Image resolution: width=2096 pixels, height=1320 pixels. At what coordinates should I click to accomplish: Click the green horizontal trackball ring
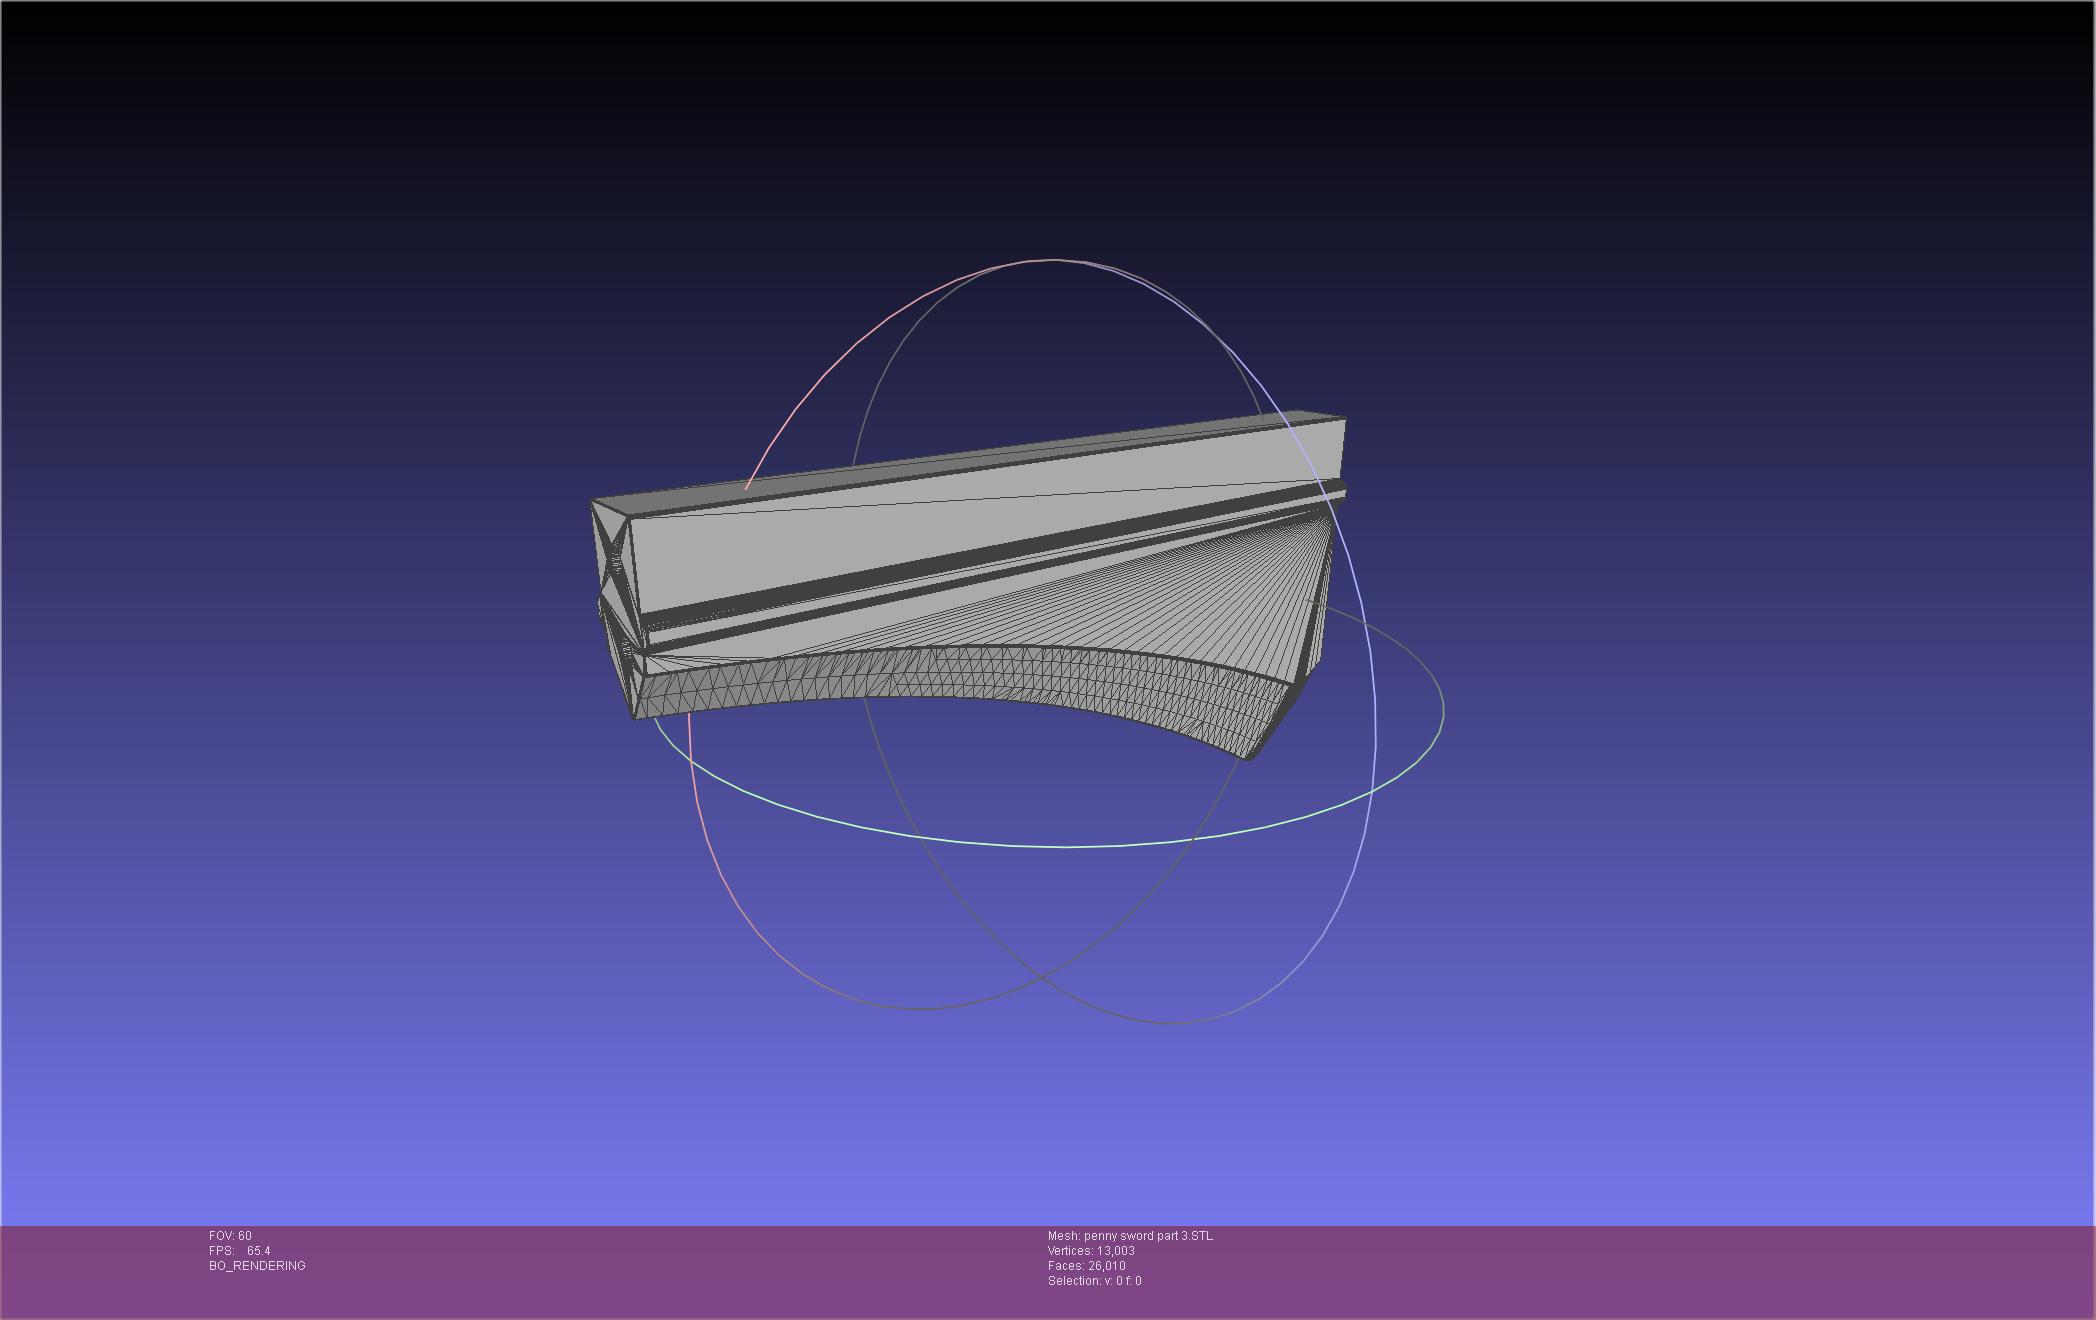1065,846
